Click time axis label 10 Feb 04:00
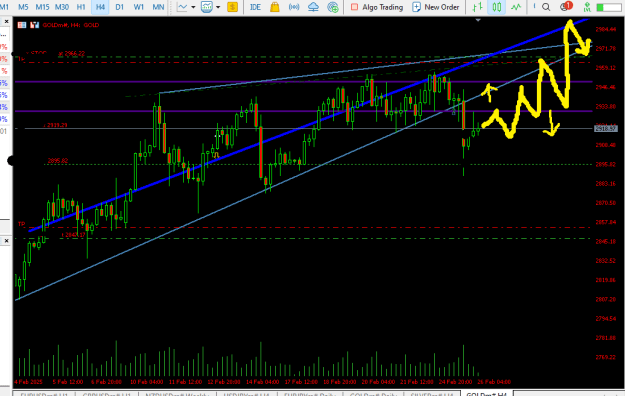The width and height of the screenshot is (625, 396). click(147, 382)
